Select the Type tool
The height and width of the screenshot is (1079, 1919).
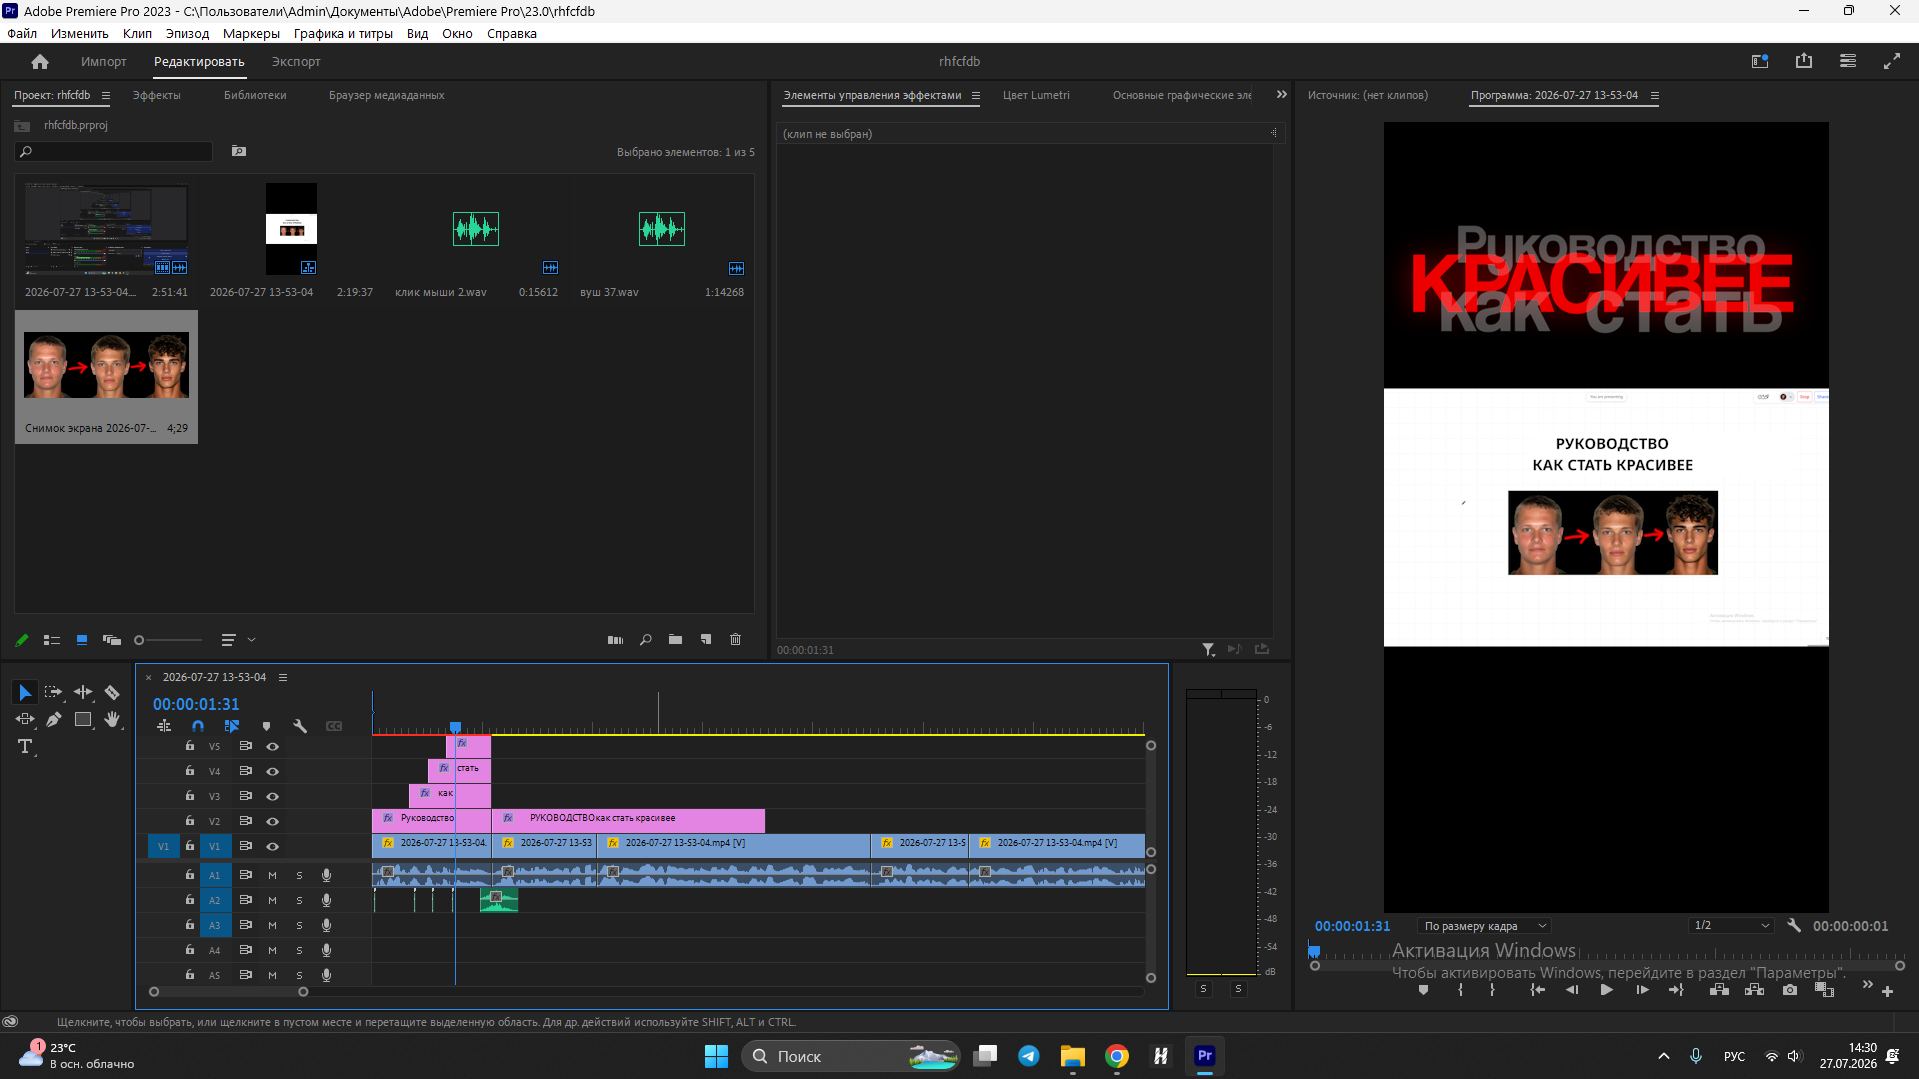25,747
